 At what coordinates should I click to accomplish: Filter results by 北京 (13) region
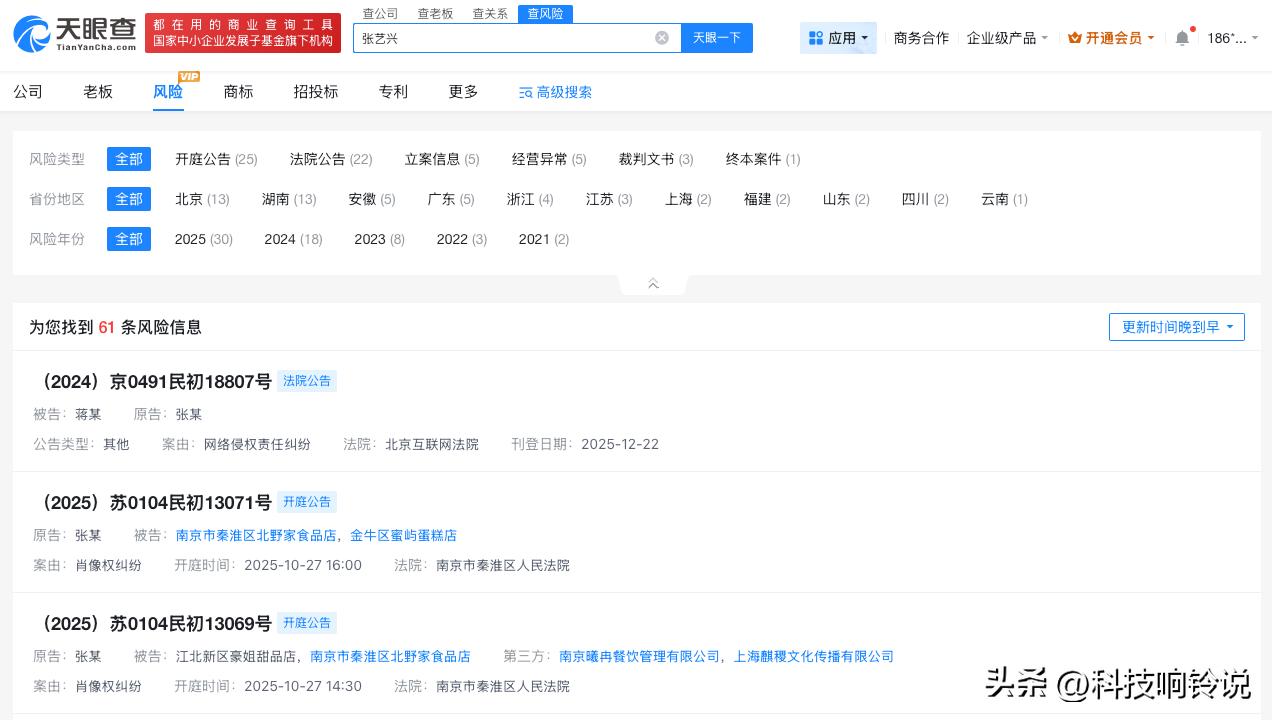coord(201,199)
